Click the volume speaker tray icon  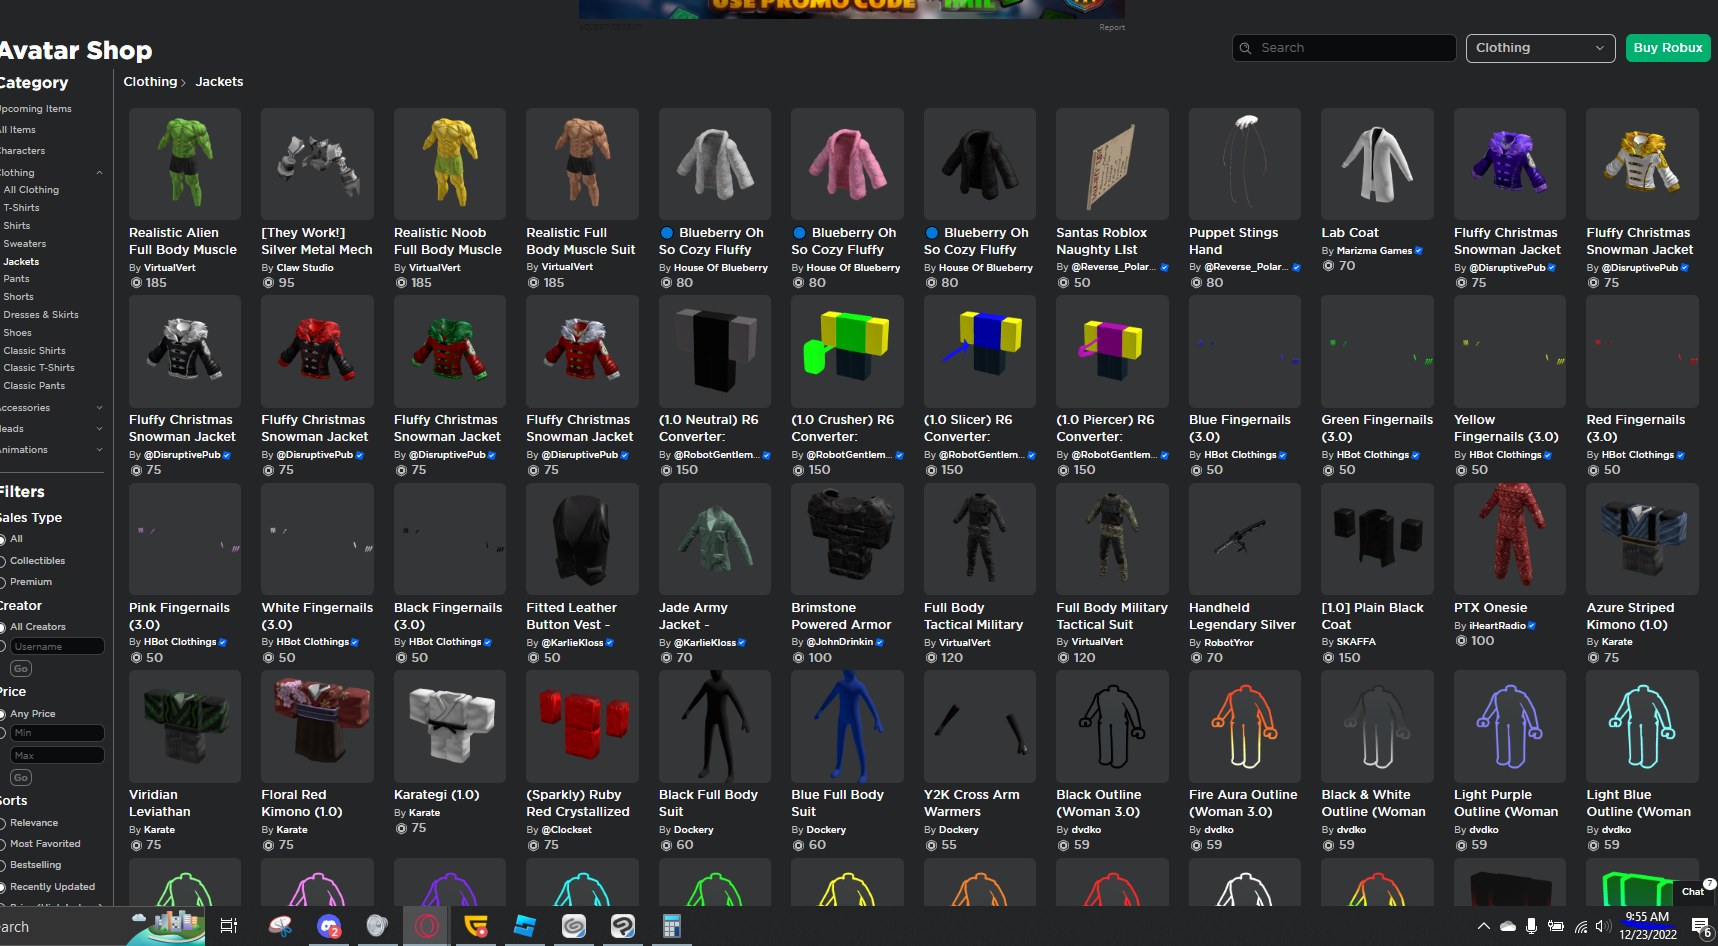(1602, 926)
